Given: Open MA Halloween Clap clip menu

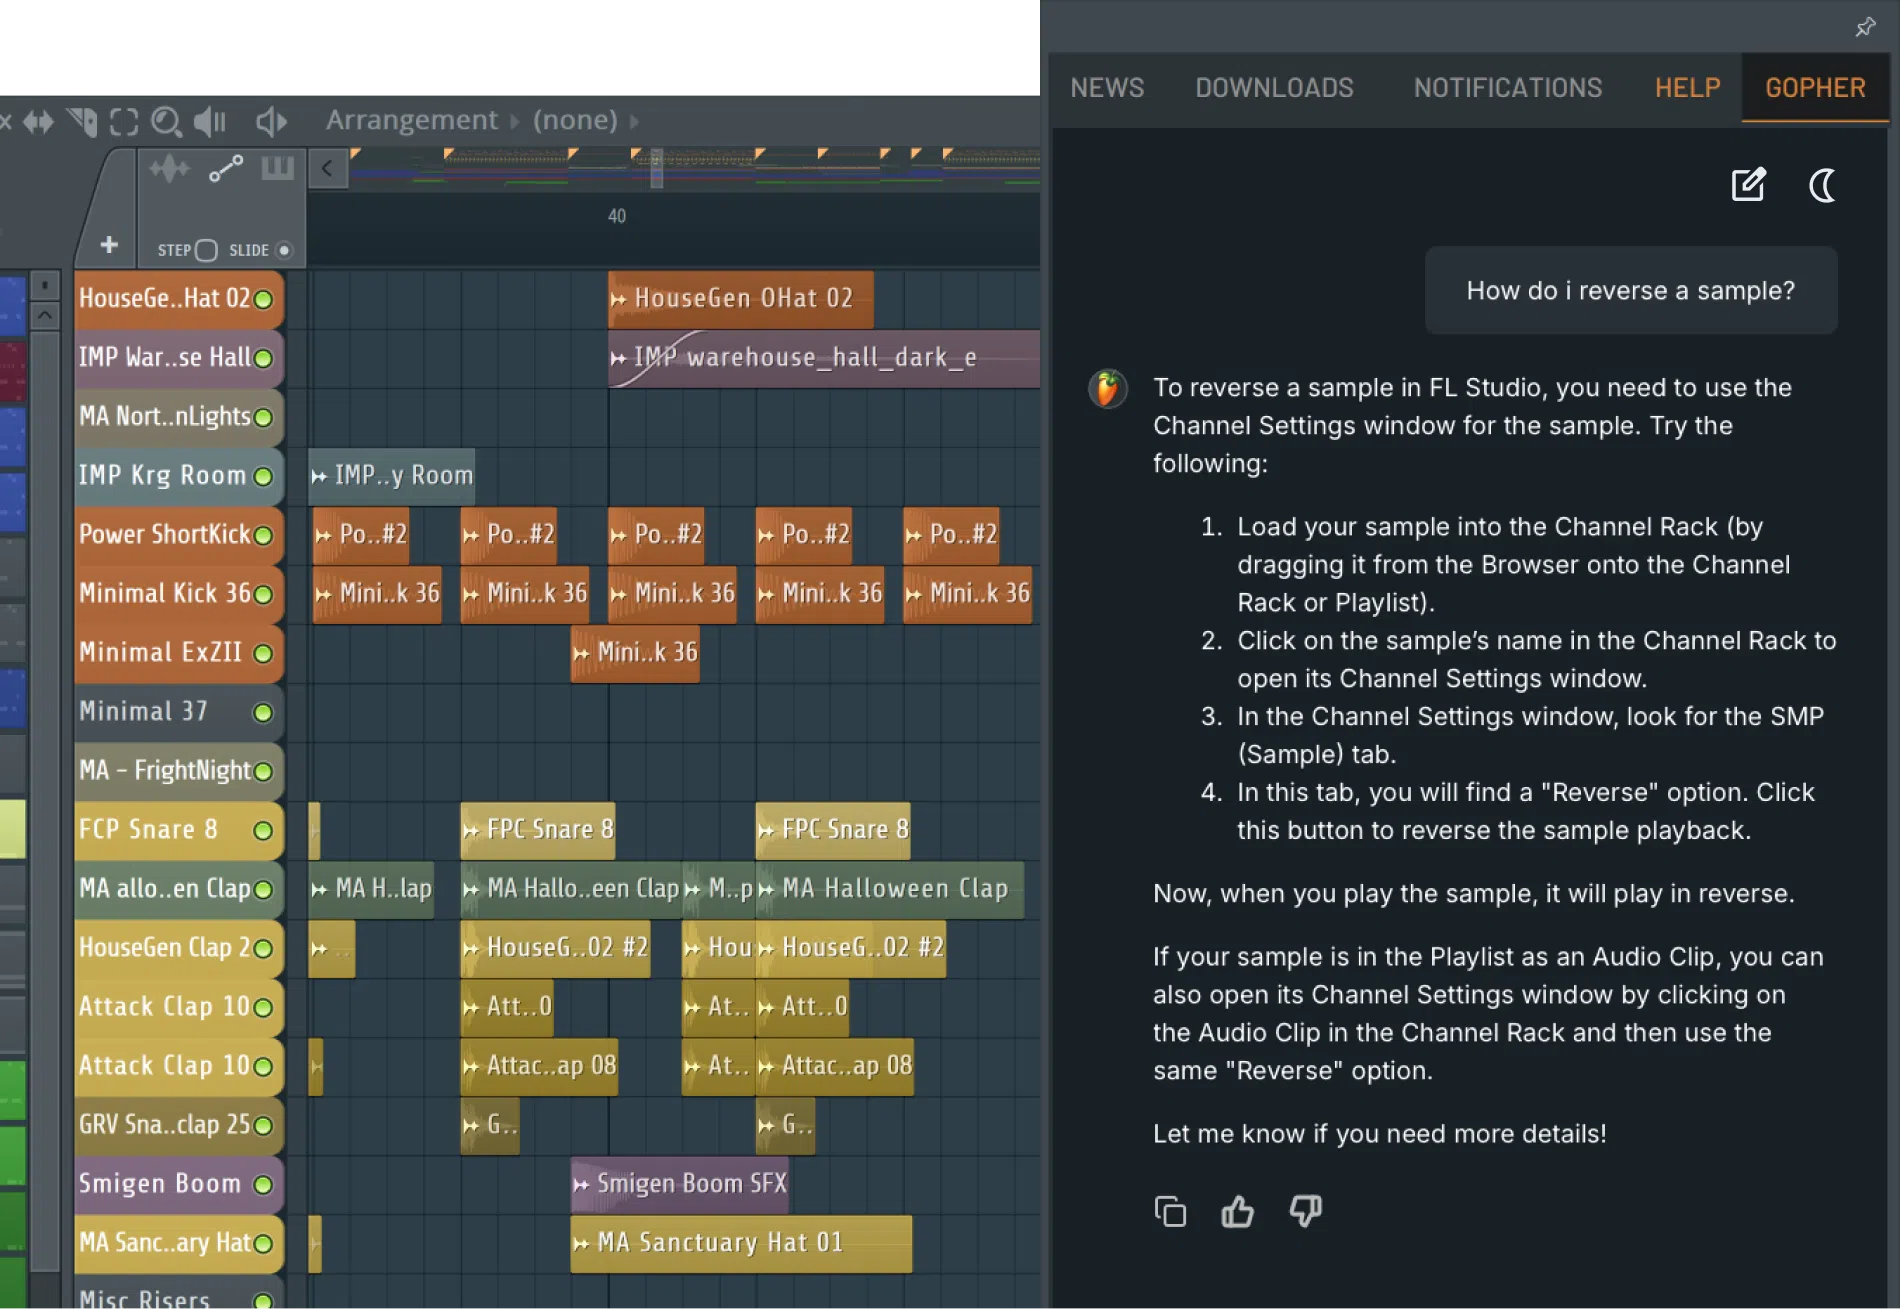Looking at the screenshot, I should click(x=766, y=889).
